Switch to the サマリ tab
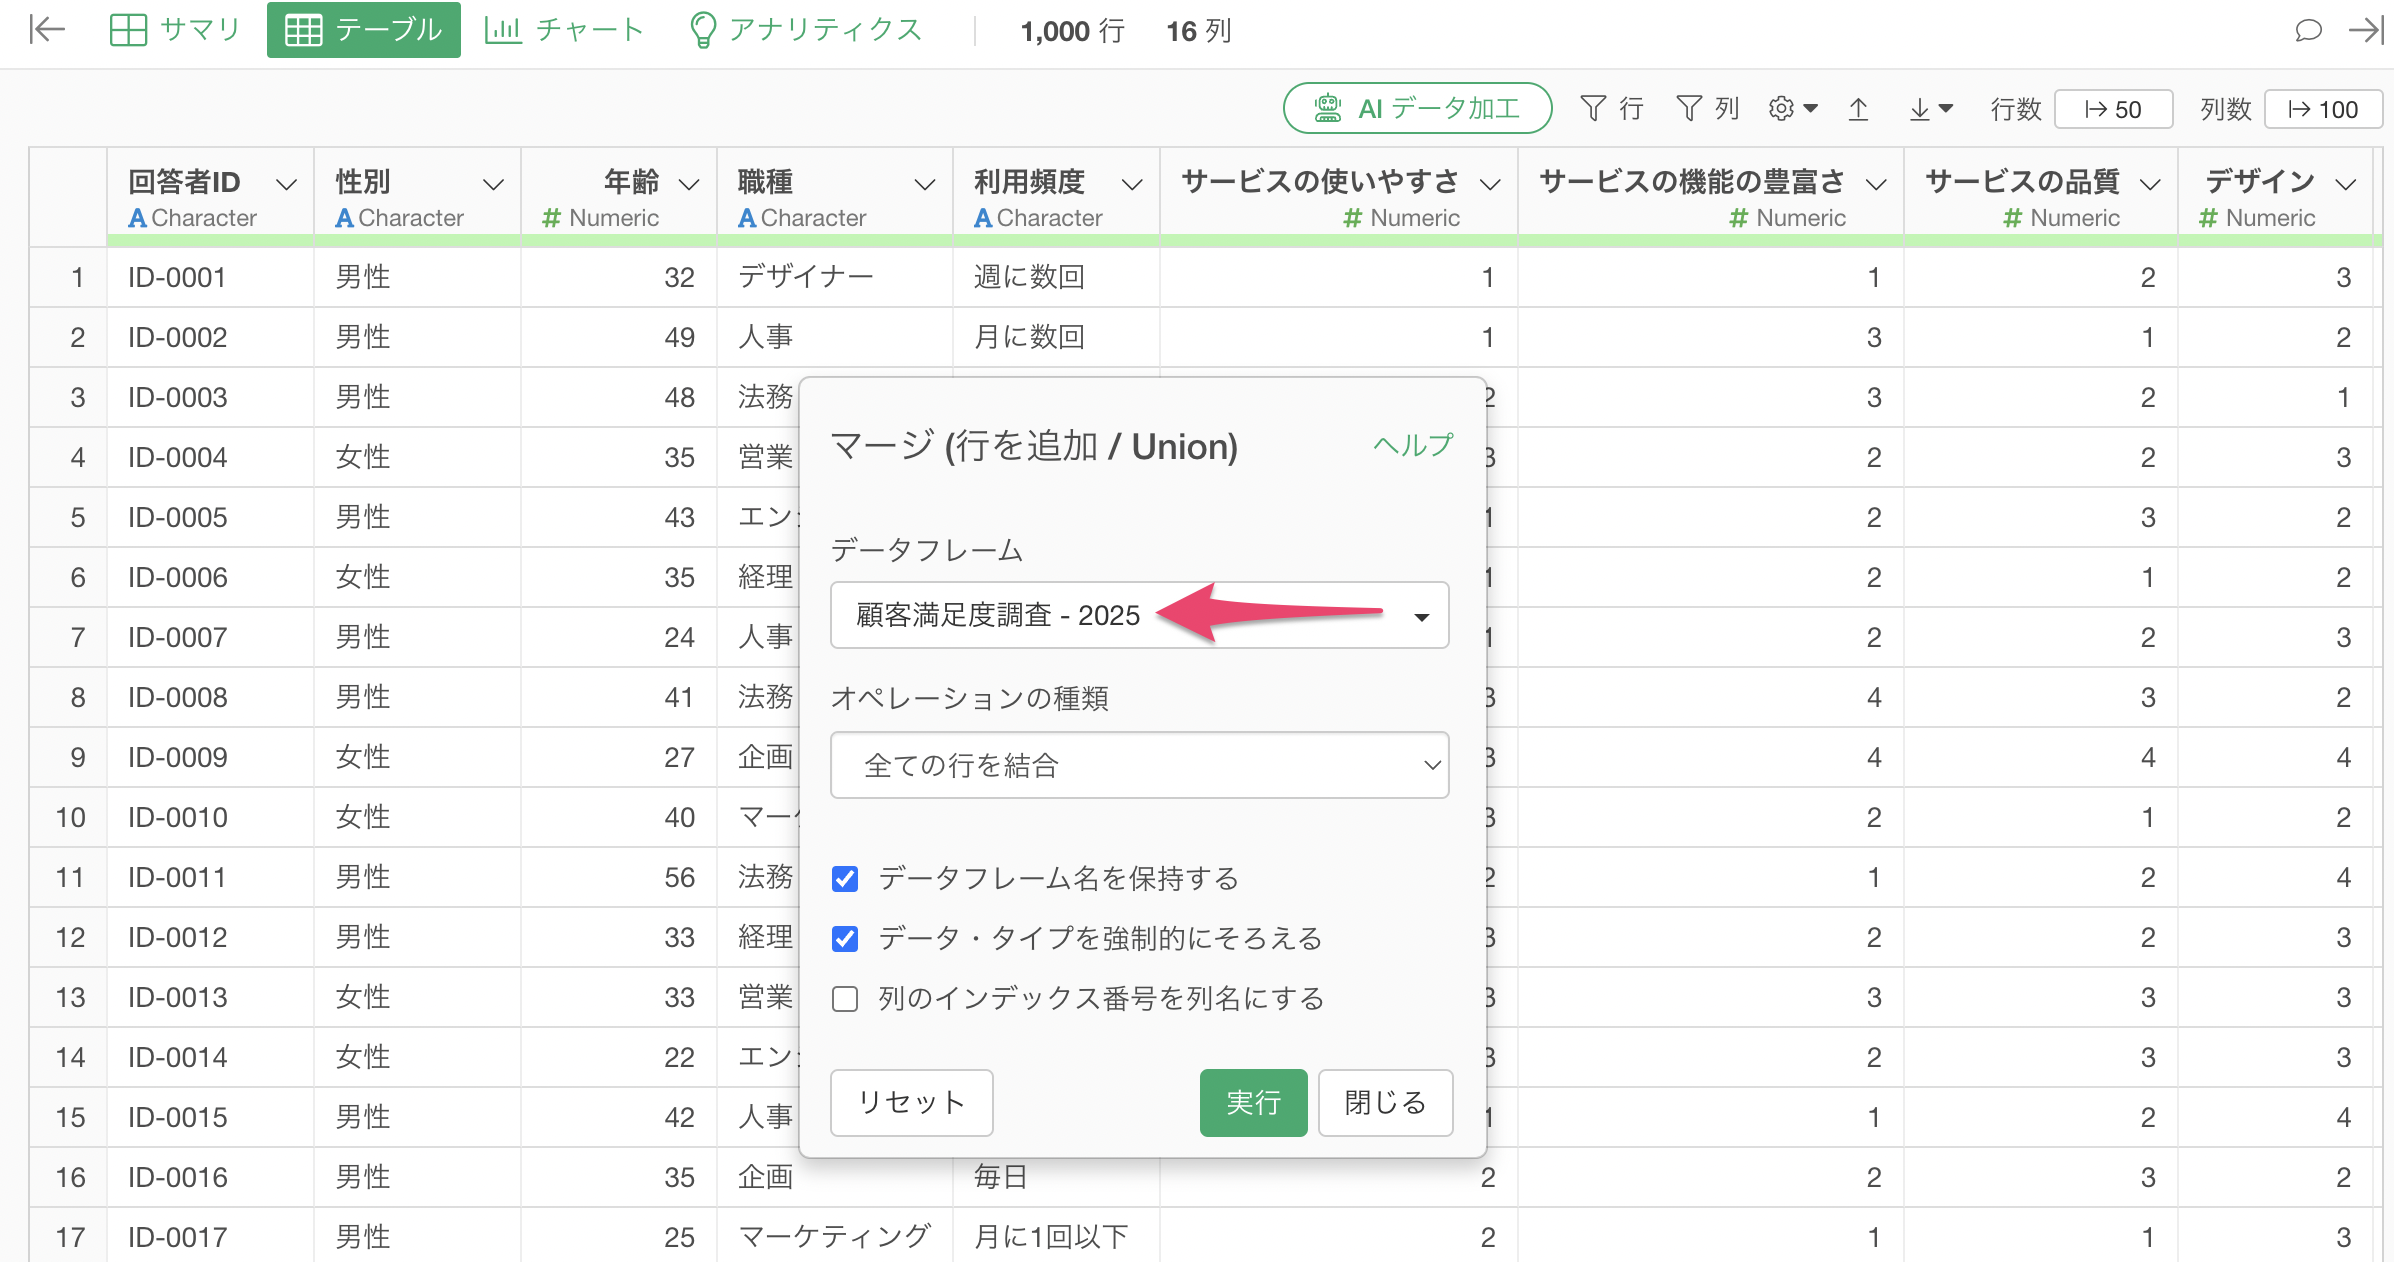 pos(175,30)
